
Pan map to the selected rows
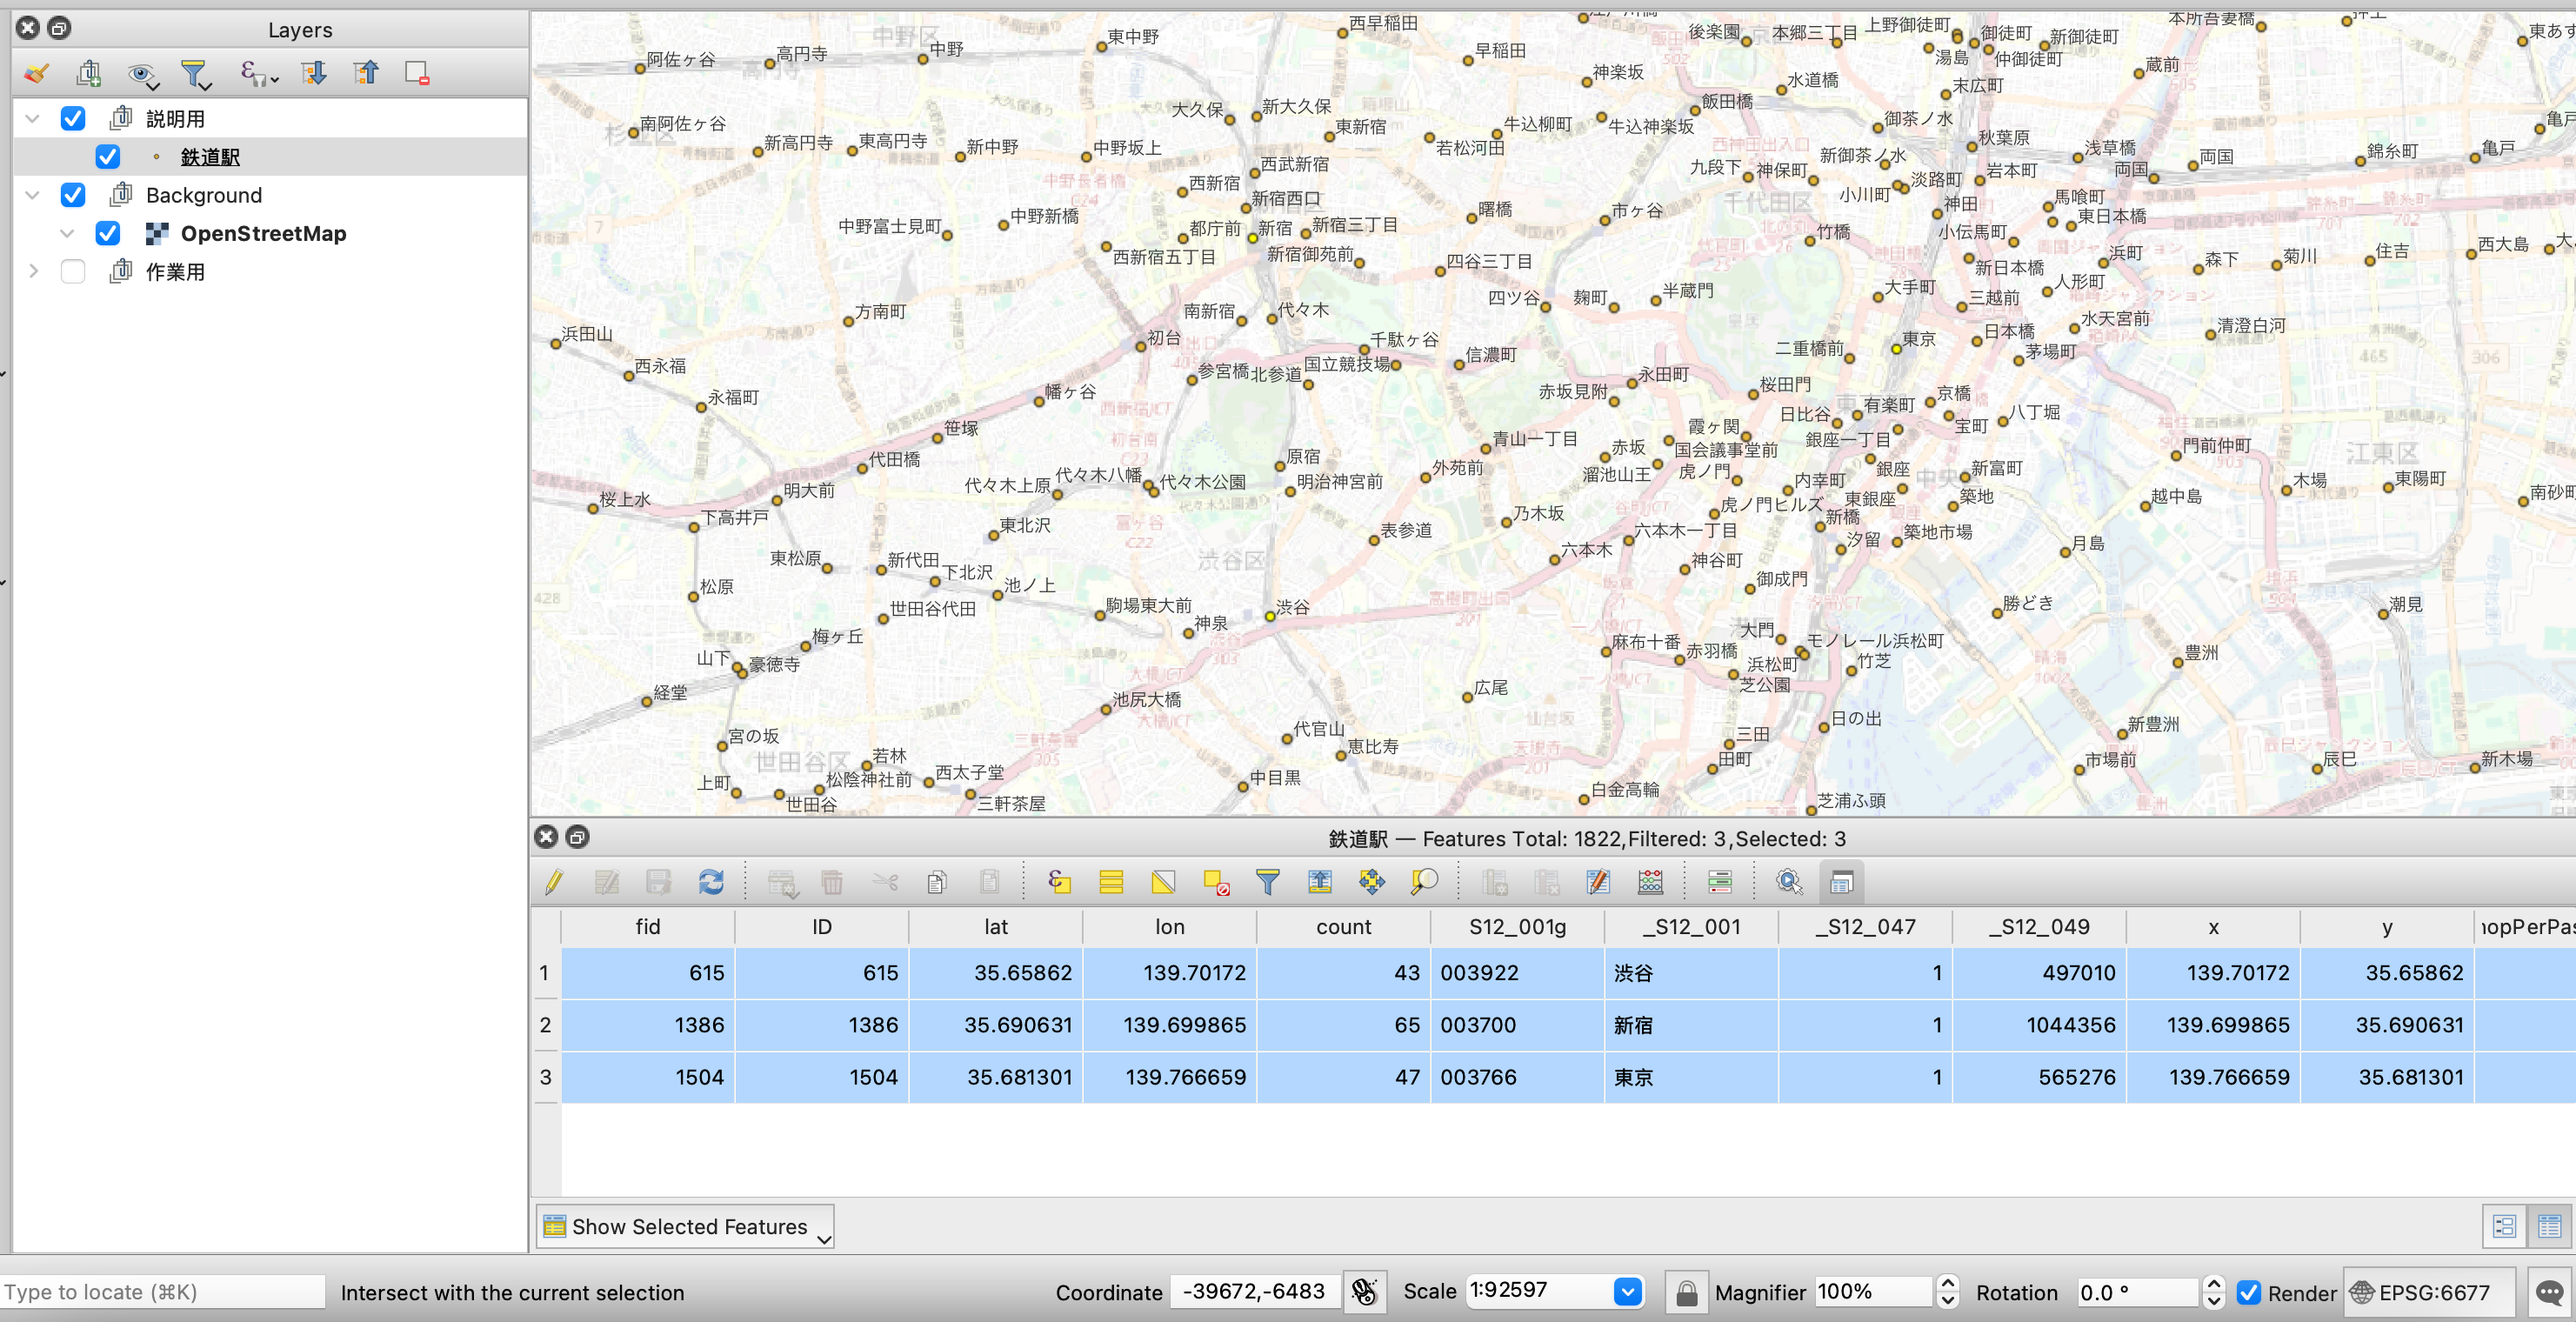click(1372, 881)
